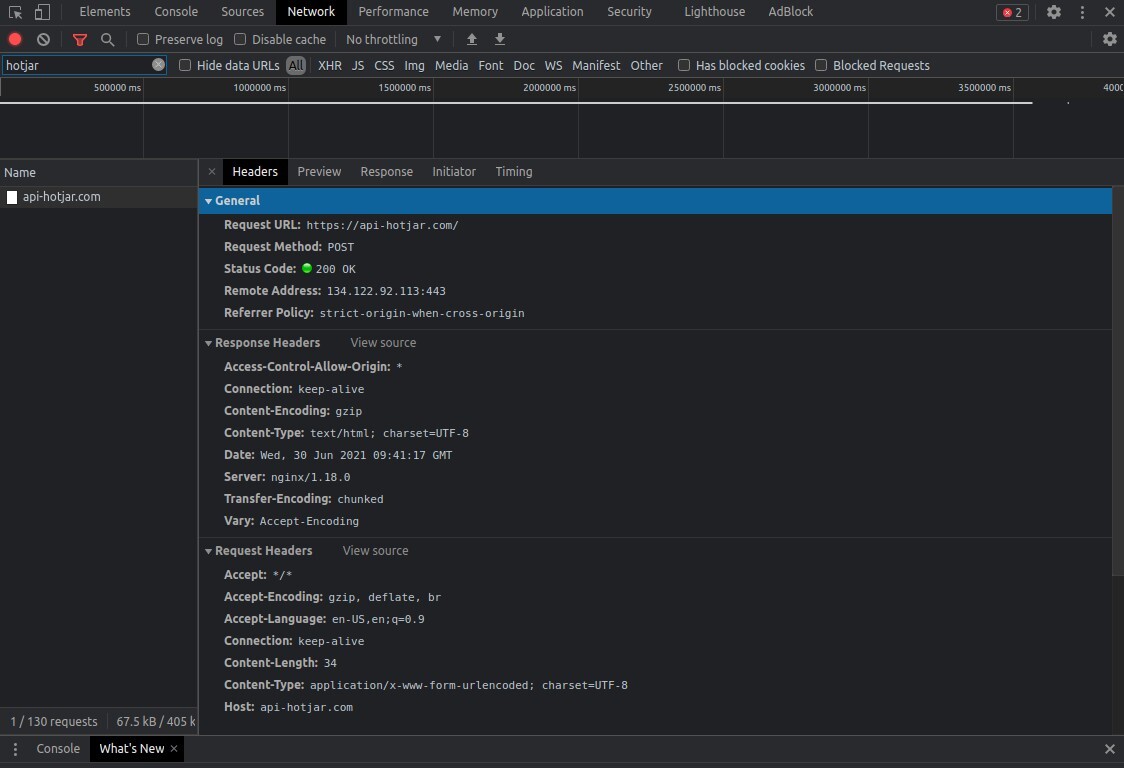
Task: Click the export HAR download icon
Action: tap(500, 39)
